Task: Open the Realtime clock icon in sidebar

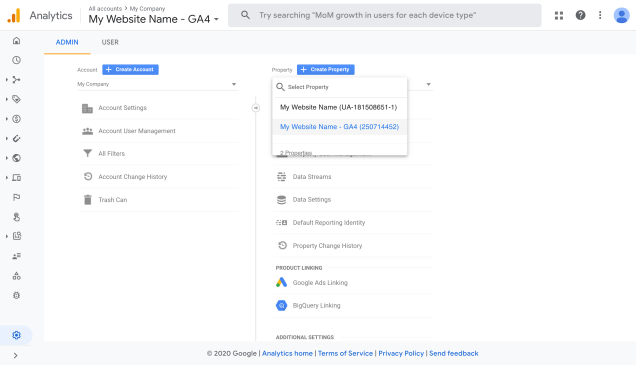Action: click(16, 60)
